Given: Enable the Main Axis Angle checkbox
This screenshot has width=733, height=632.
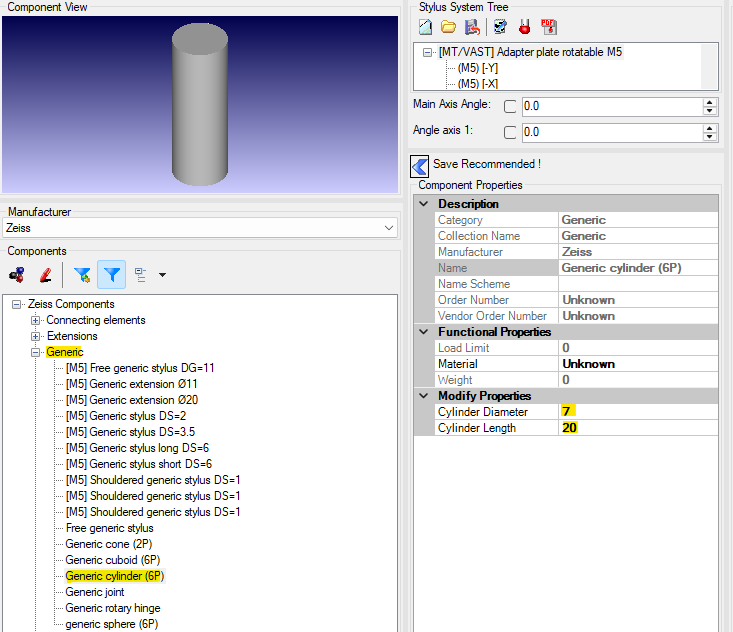Looking at the screenshot, I should pos(510,106).
